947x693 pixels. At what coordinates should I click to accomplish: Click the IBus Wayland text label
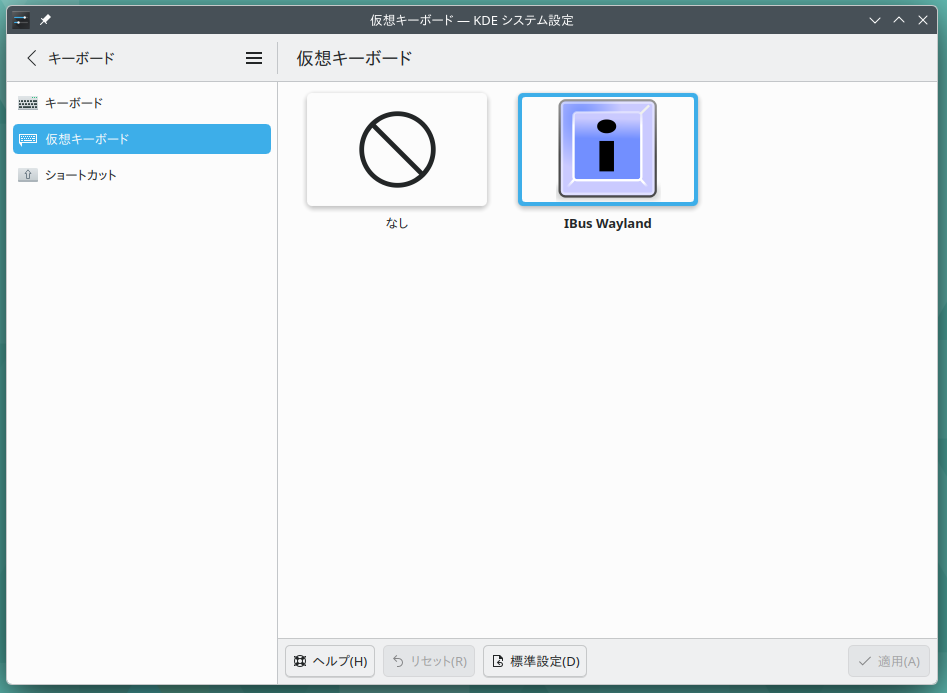click(x=607, y=224)
